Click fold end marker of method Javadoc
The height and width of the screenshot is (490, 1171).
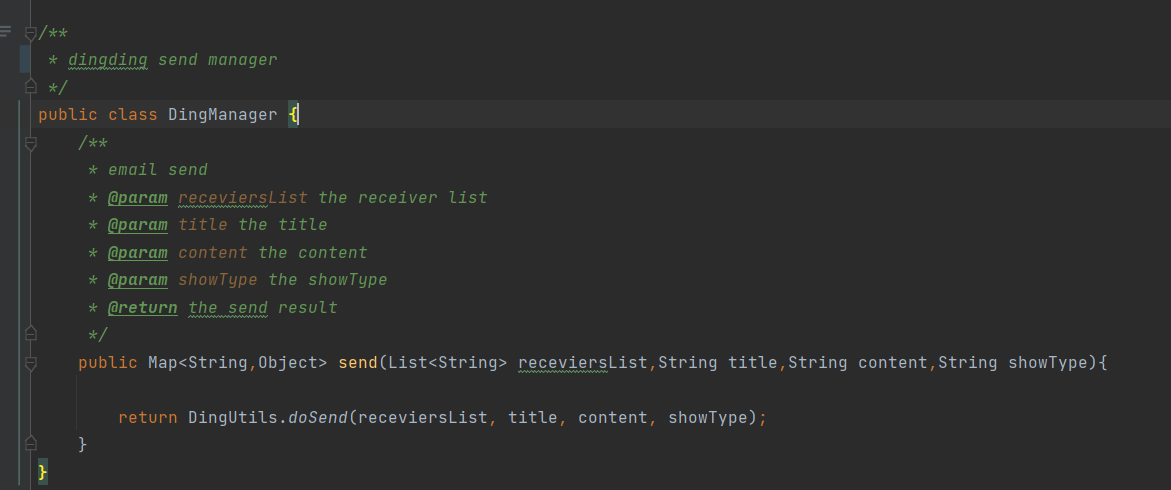point(31,333)
